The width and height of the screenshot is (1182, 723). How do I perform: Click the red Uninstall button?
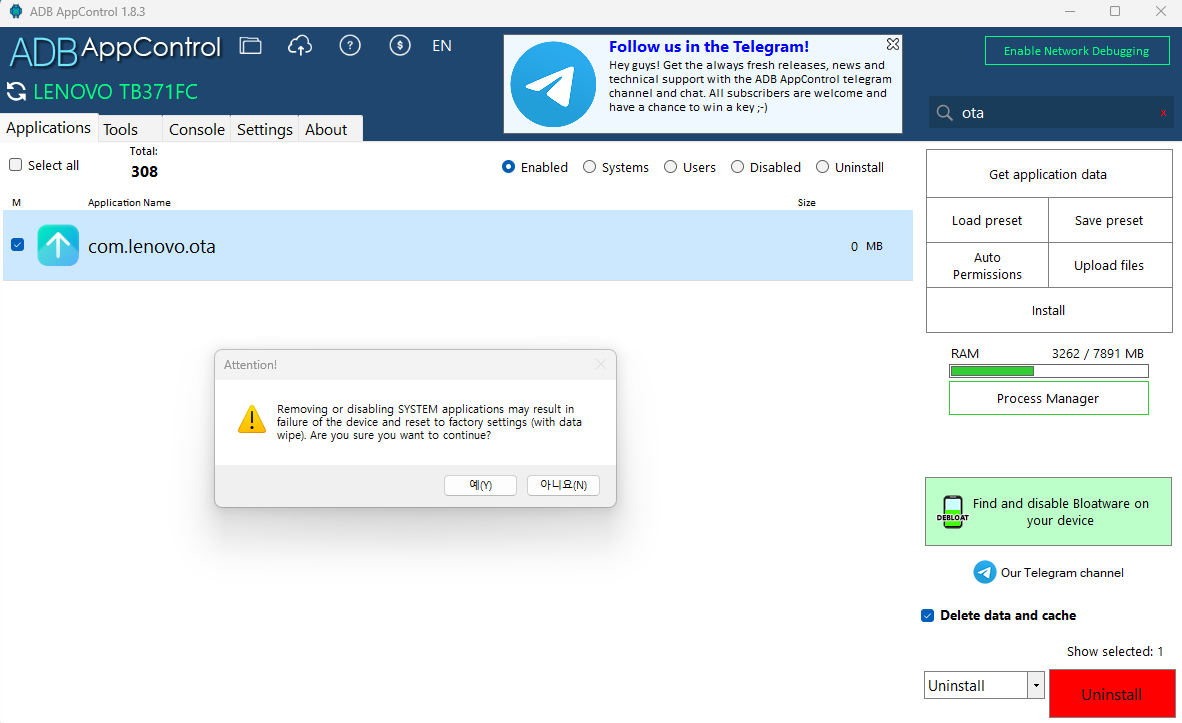click(1112, 694)
